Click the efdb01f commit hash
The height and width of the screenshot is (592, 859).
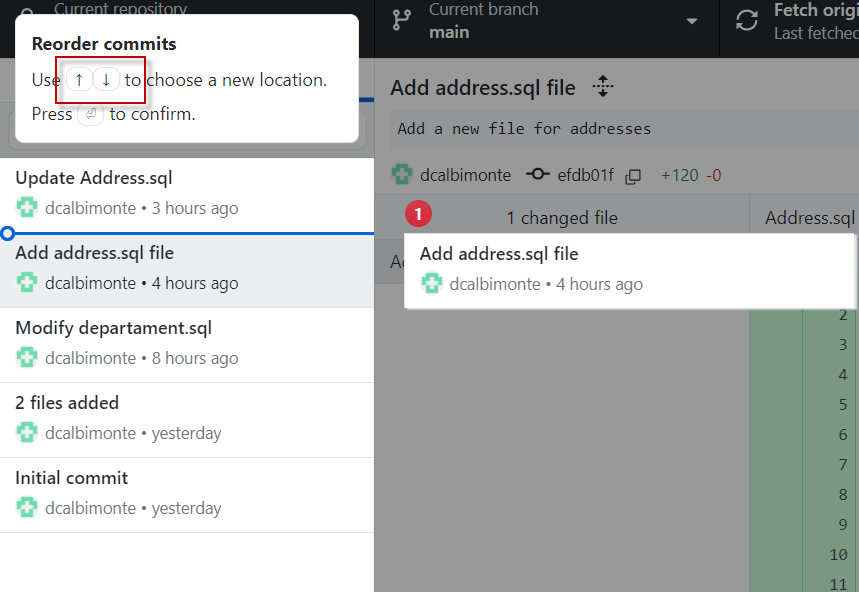(x=585, y=176)
